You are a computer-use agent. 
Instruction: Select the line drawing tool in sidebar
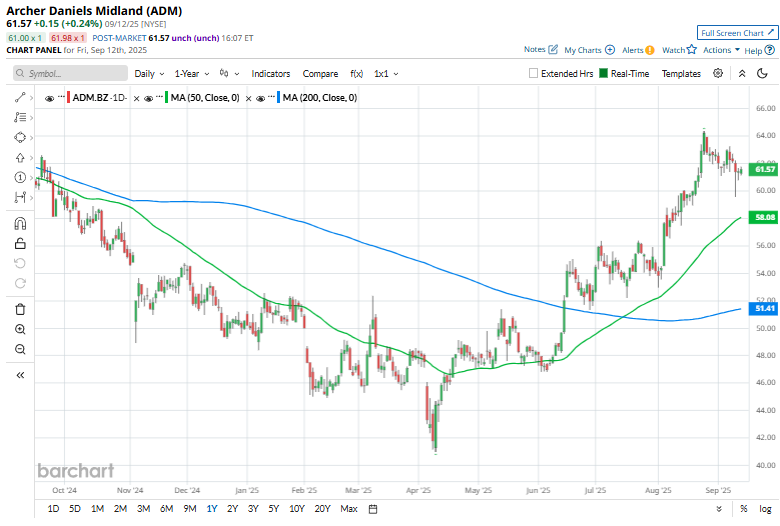pos(20,98)
